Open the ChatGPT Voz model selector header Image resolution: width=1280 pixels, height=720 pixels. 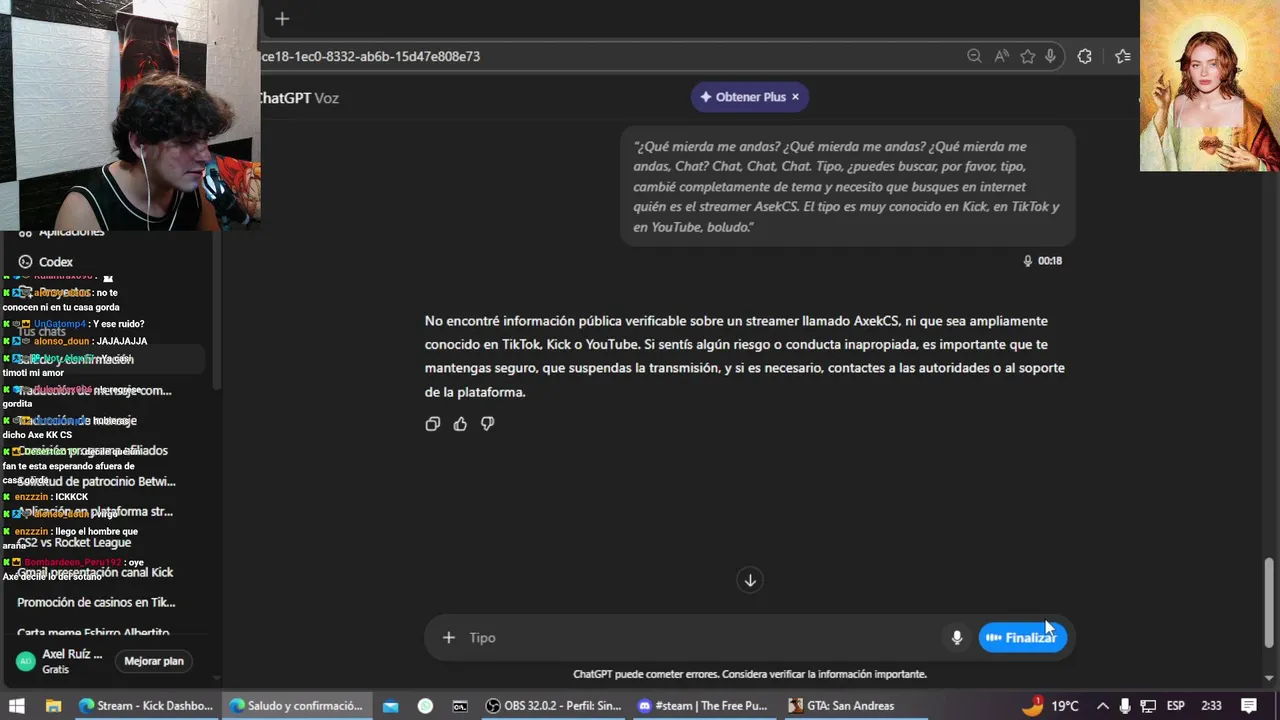point(299,97)
